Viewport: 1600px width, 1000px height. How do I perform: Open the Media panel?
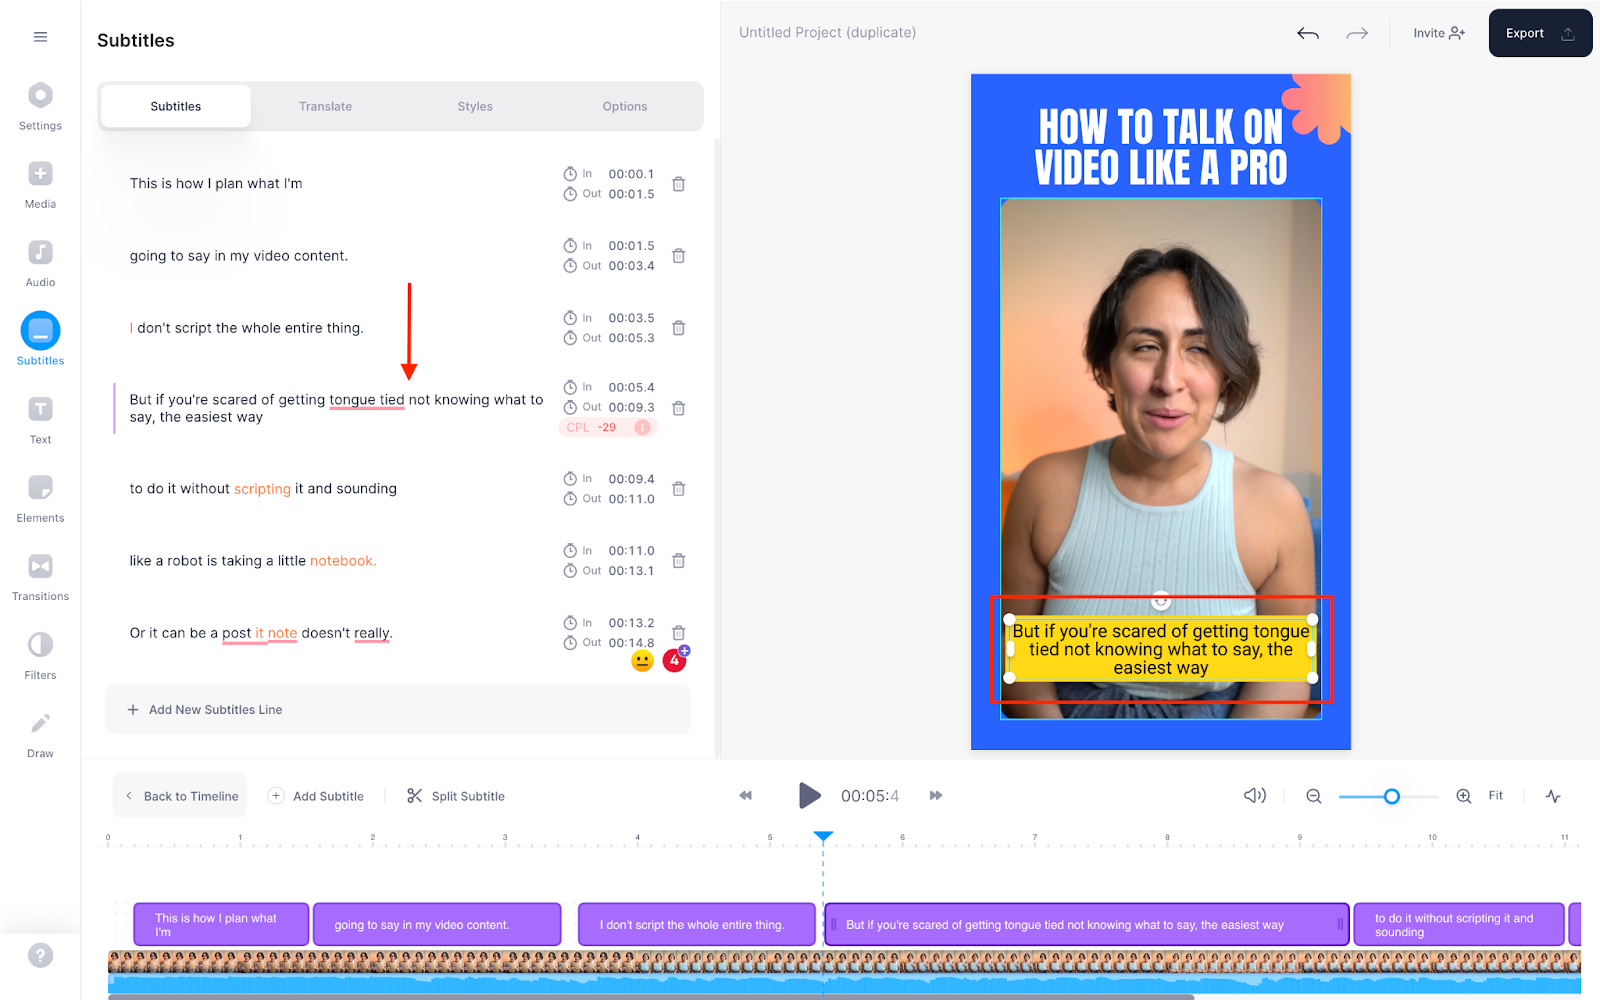pyautogui.click(x=40, y=185)
